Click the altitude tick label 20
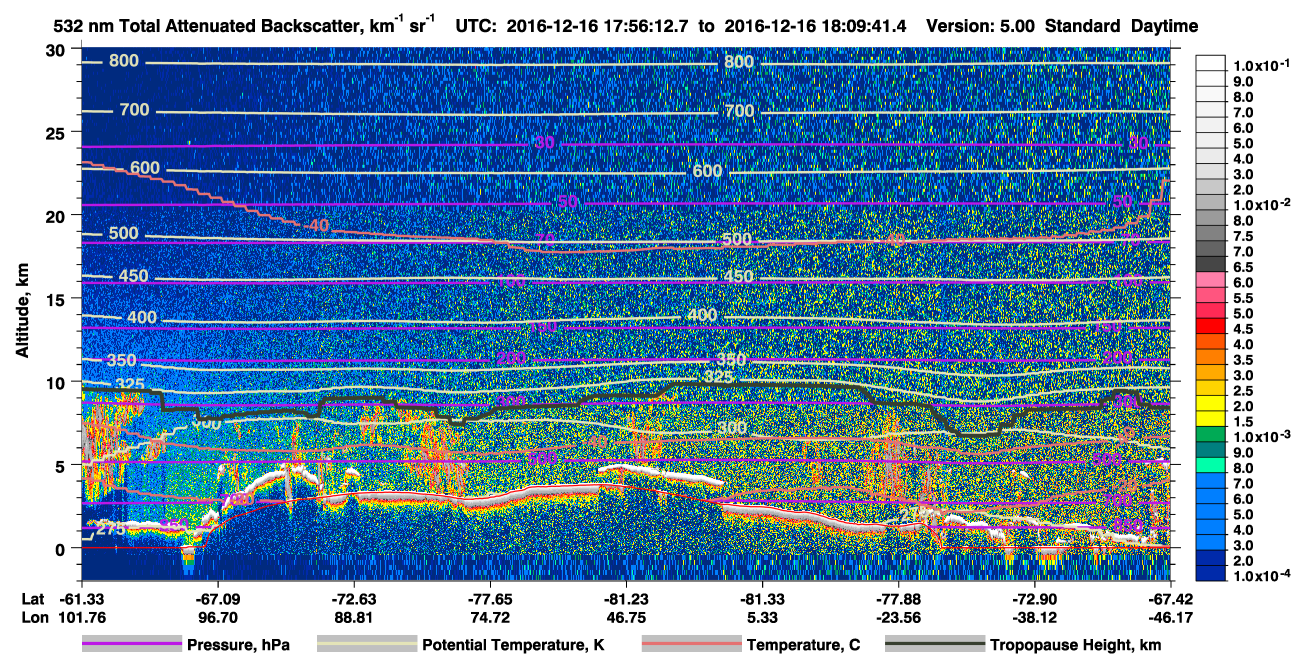 point(57,216)
